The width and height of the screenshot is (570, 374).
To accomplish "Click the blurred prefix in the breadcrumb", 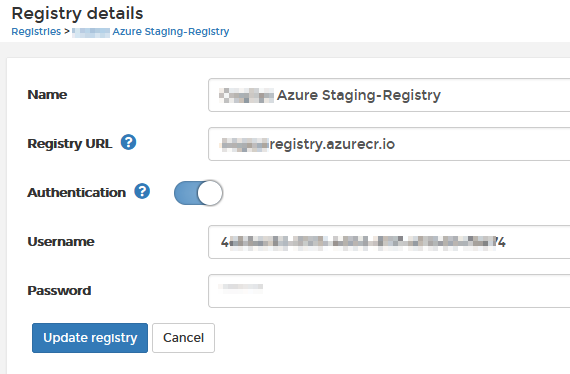I will pyautogui.click(x=91, y=32).
